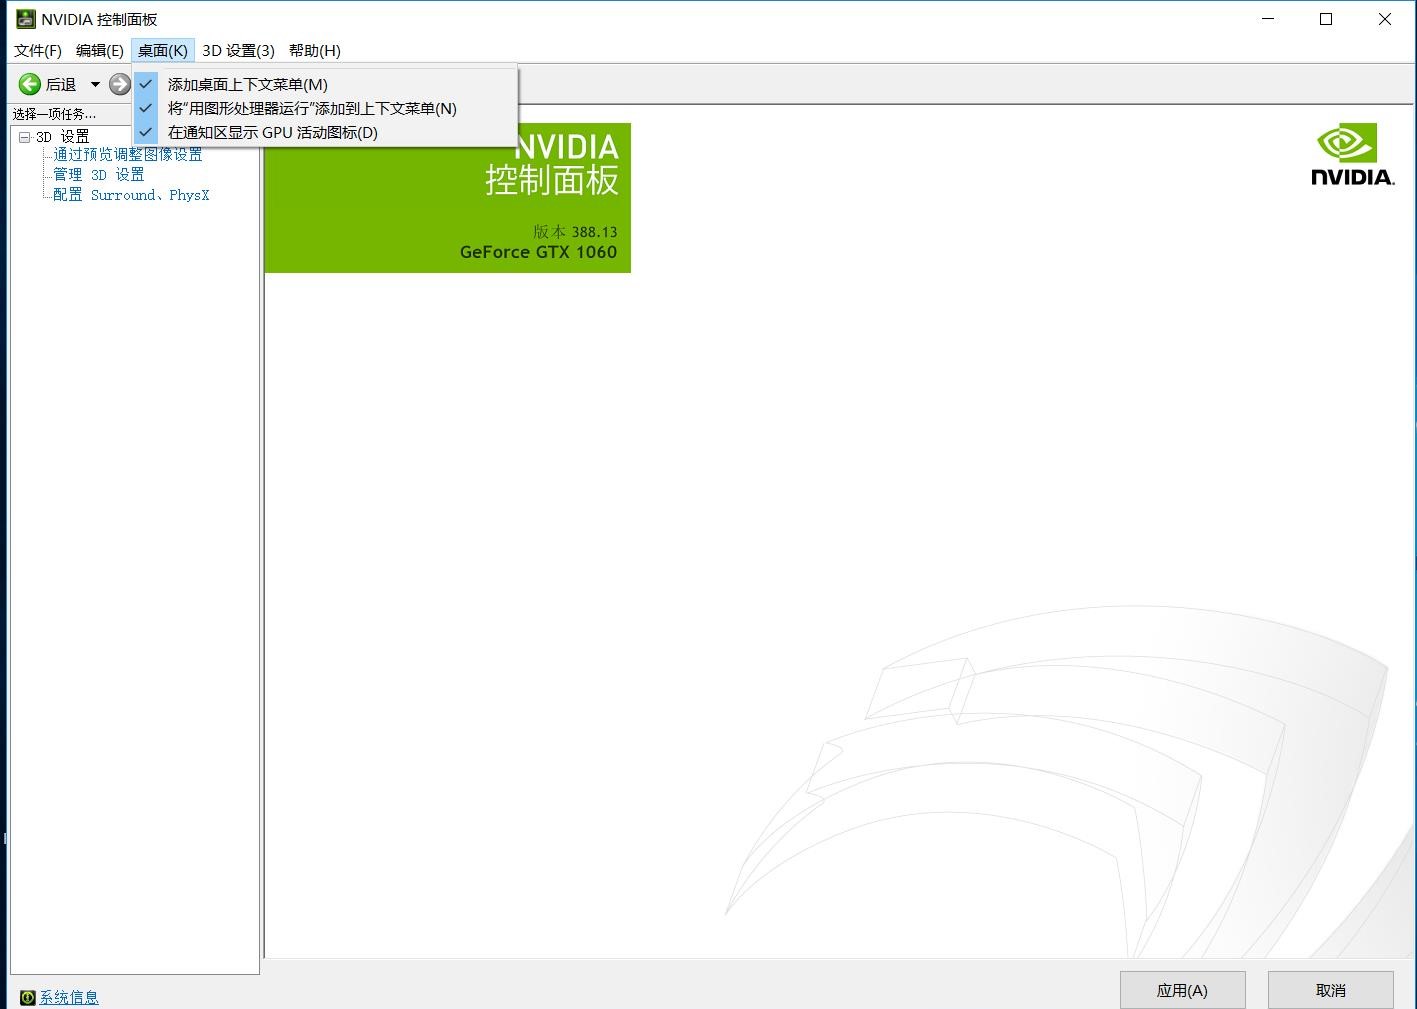The image size is (1417, 1009).
Task: Open the 文件(F) menu
Action: pyautogui.click(x=38, y=51)
